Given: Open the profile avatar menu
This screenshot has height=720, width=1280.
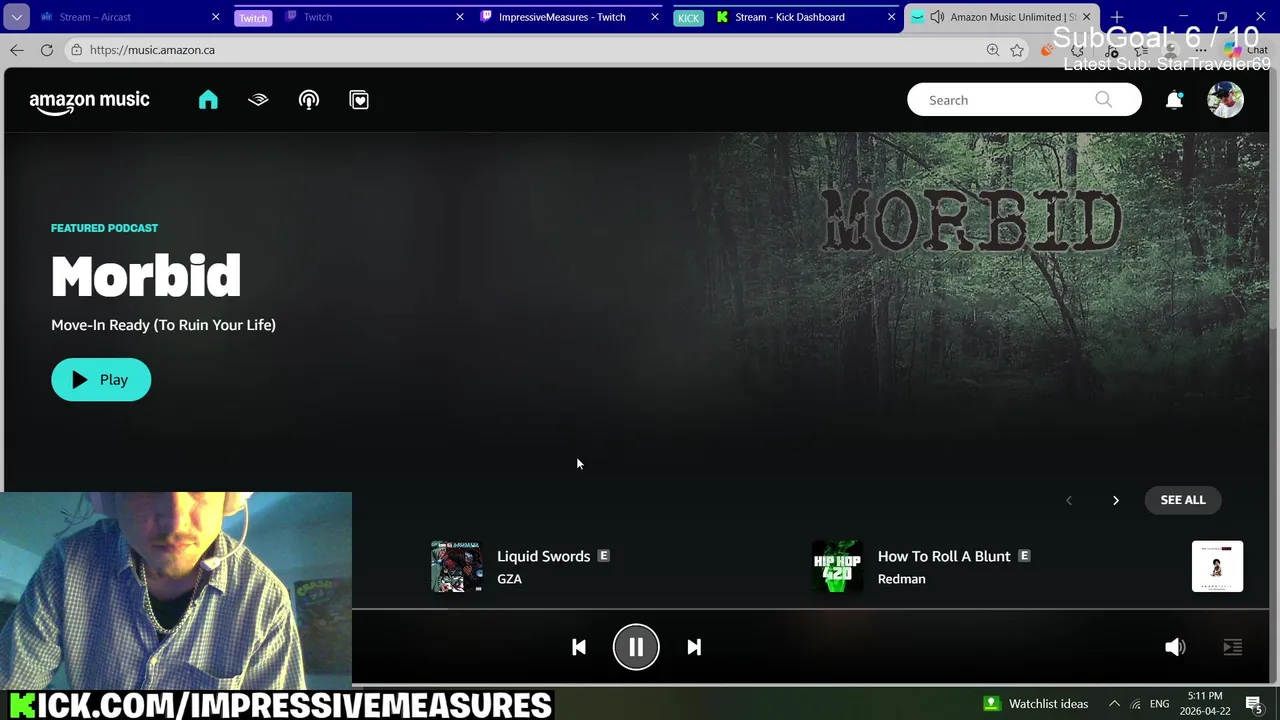Looking at the screenshot, I should click(1225, 100).
